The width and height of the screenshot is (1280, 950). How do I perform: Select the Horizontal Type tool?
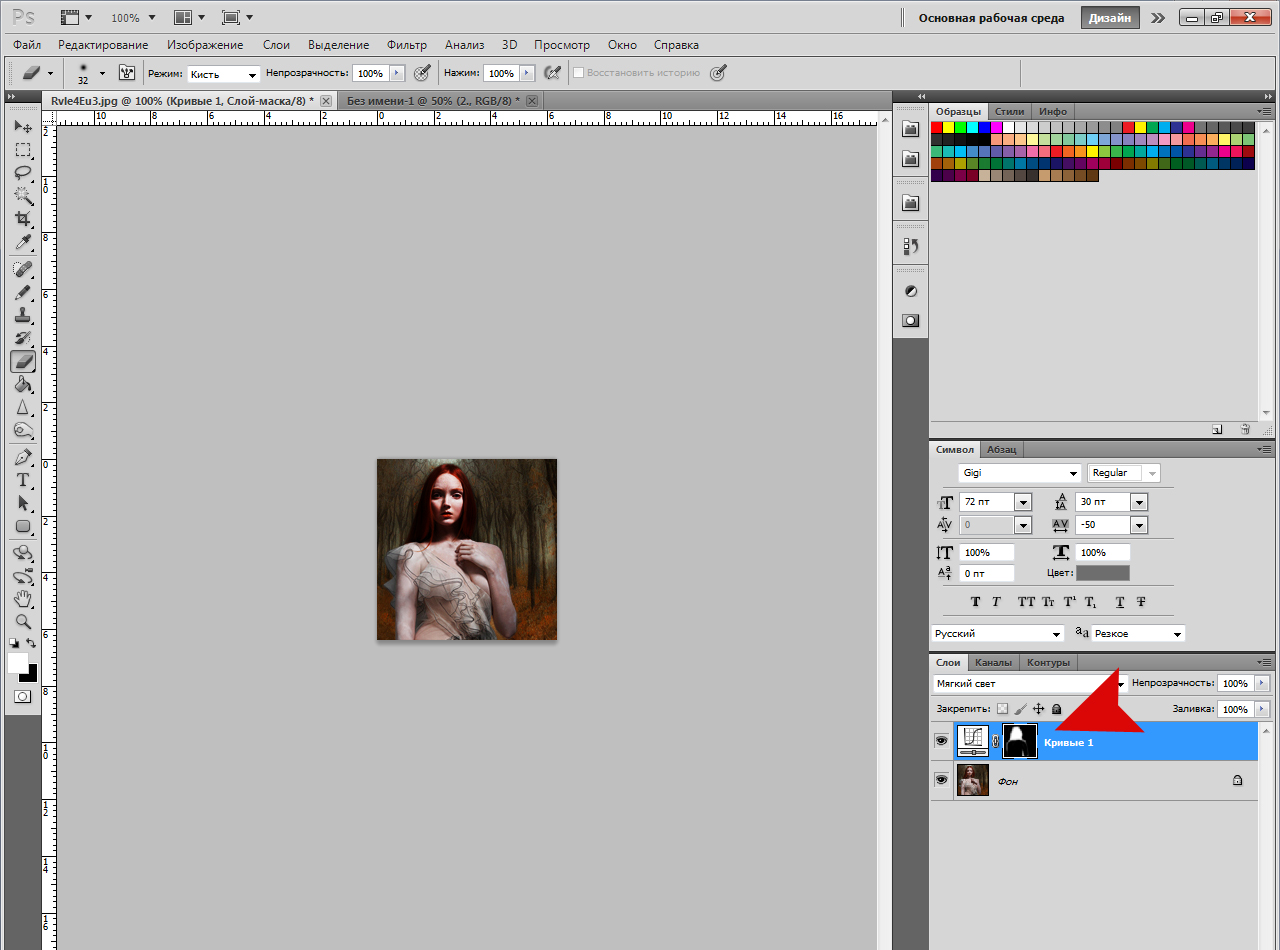(x=23, y=480)
